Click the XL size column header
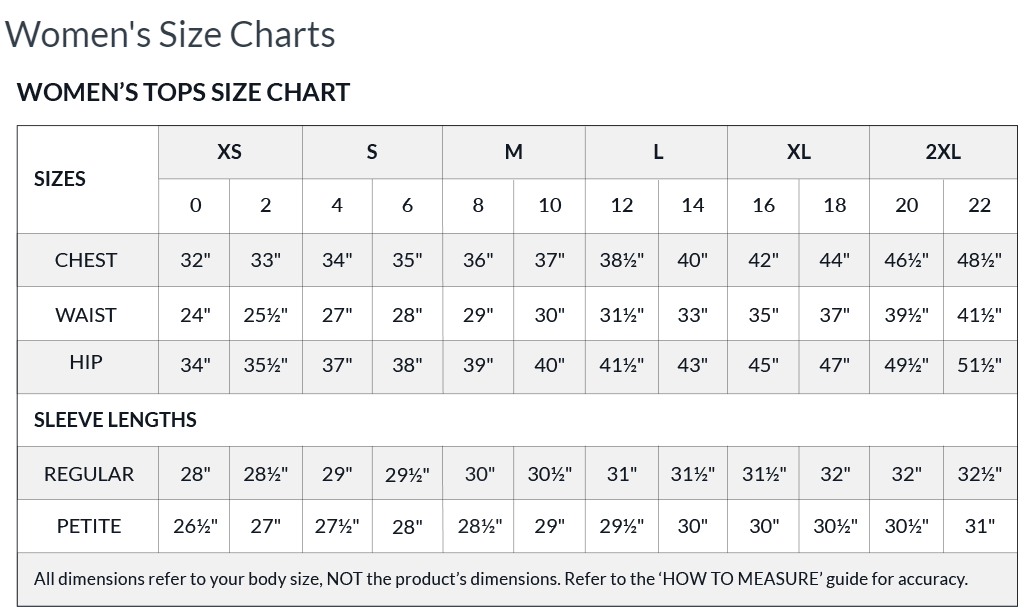Viewport: 1021px width, 612px height. pyautogui.click(x=798, y=152)
